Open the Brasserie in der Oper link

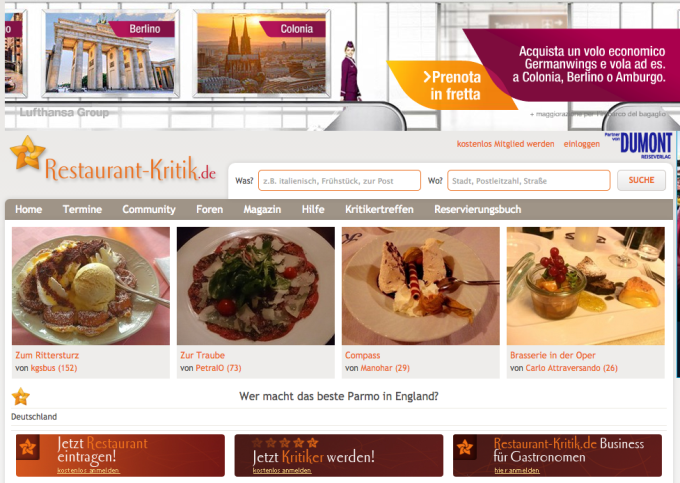(552, 355)
